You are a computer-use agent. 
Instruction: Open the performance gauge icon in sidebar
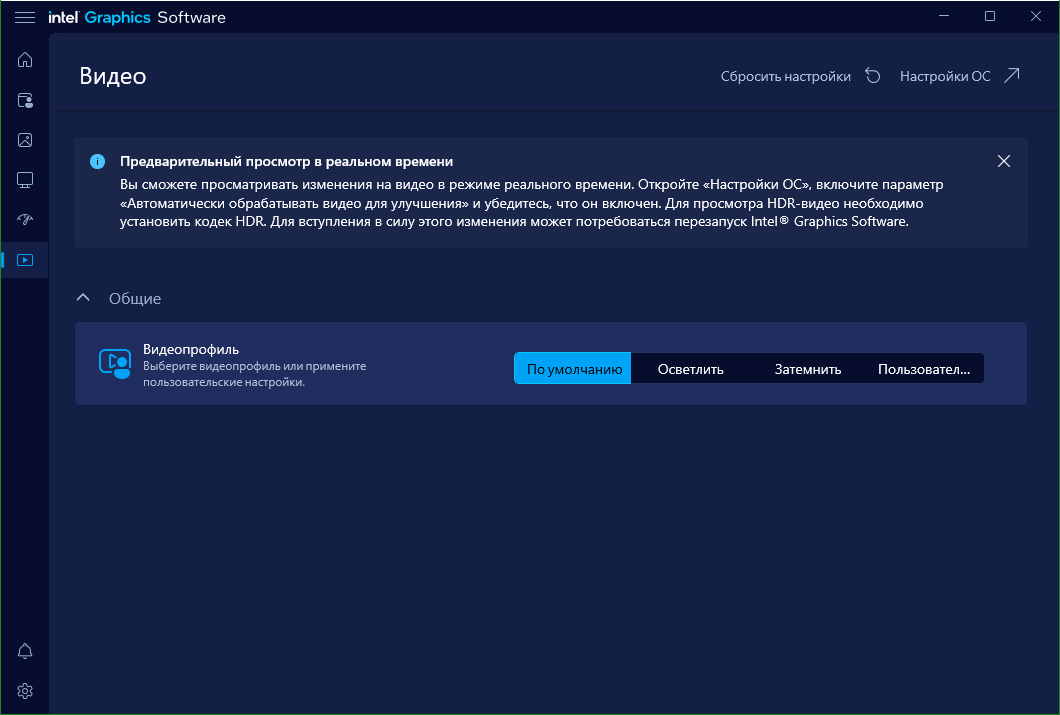[x=25, y=220]
